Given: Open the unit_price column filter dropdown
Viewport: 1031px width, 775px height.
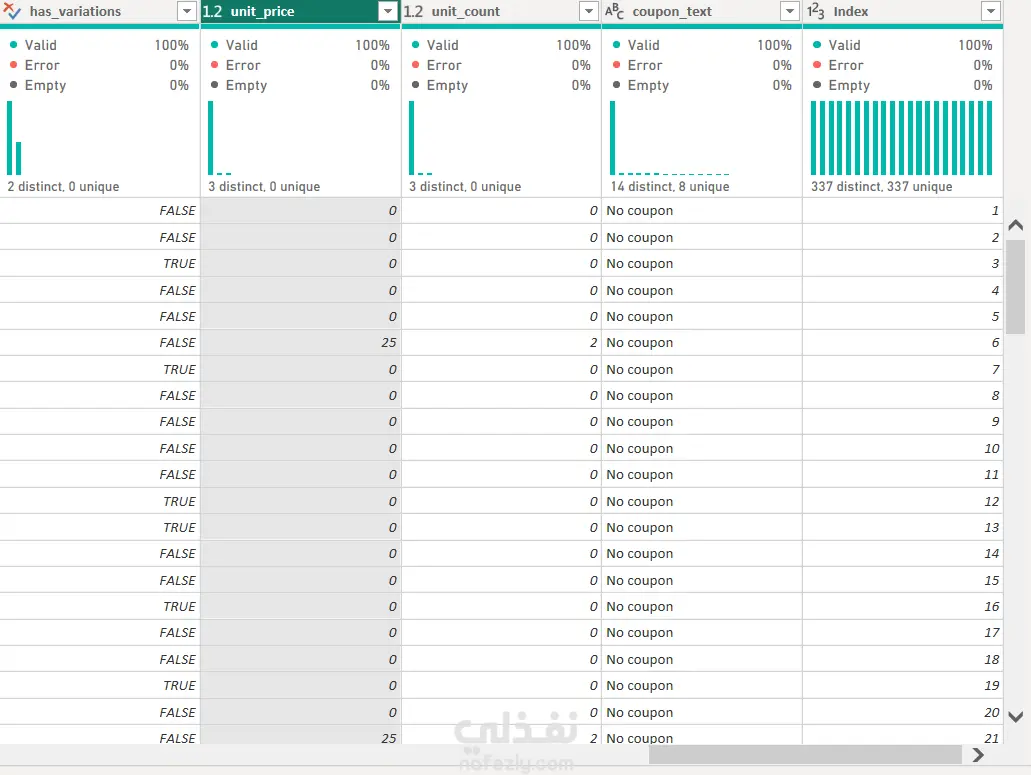Looking at the screenshot, I should point(388,11).
